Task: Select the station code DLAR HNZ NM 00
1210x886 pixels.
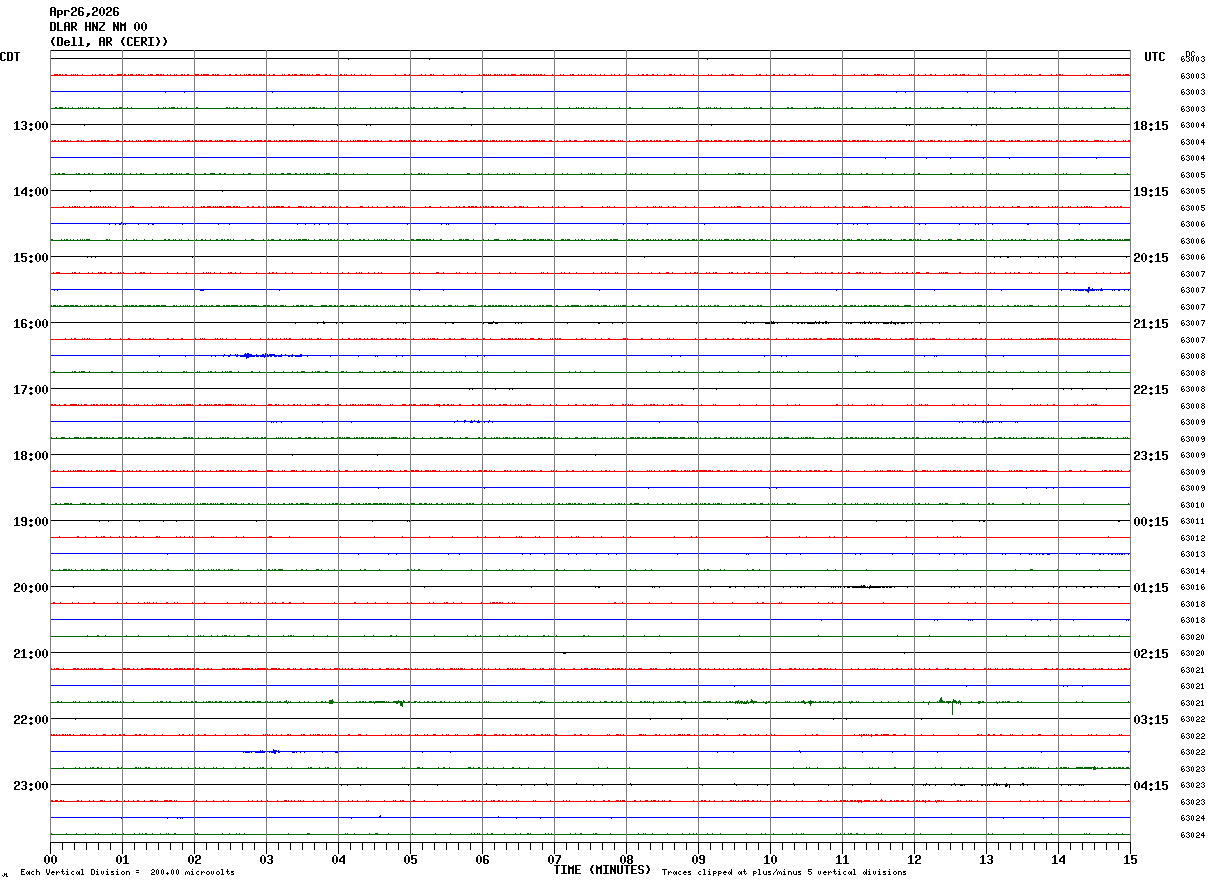Action: (x=98, y=27)
